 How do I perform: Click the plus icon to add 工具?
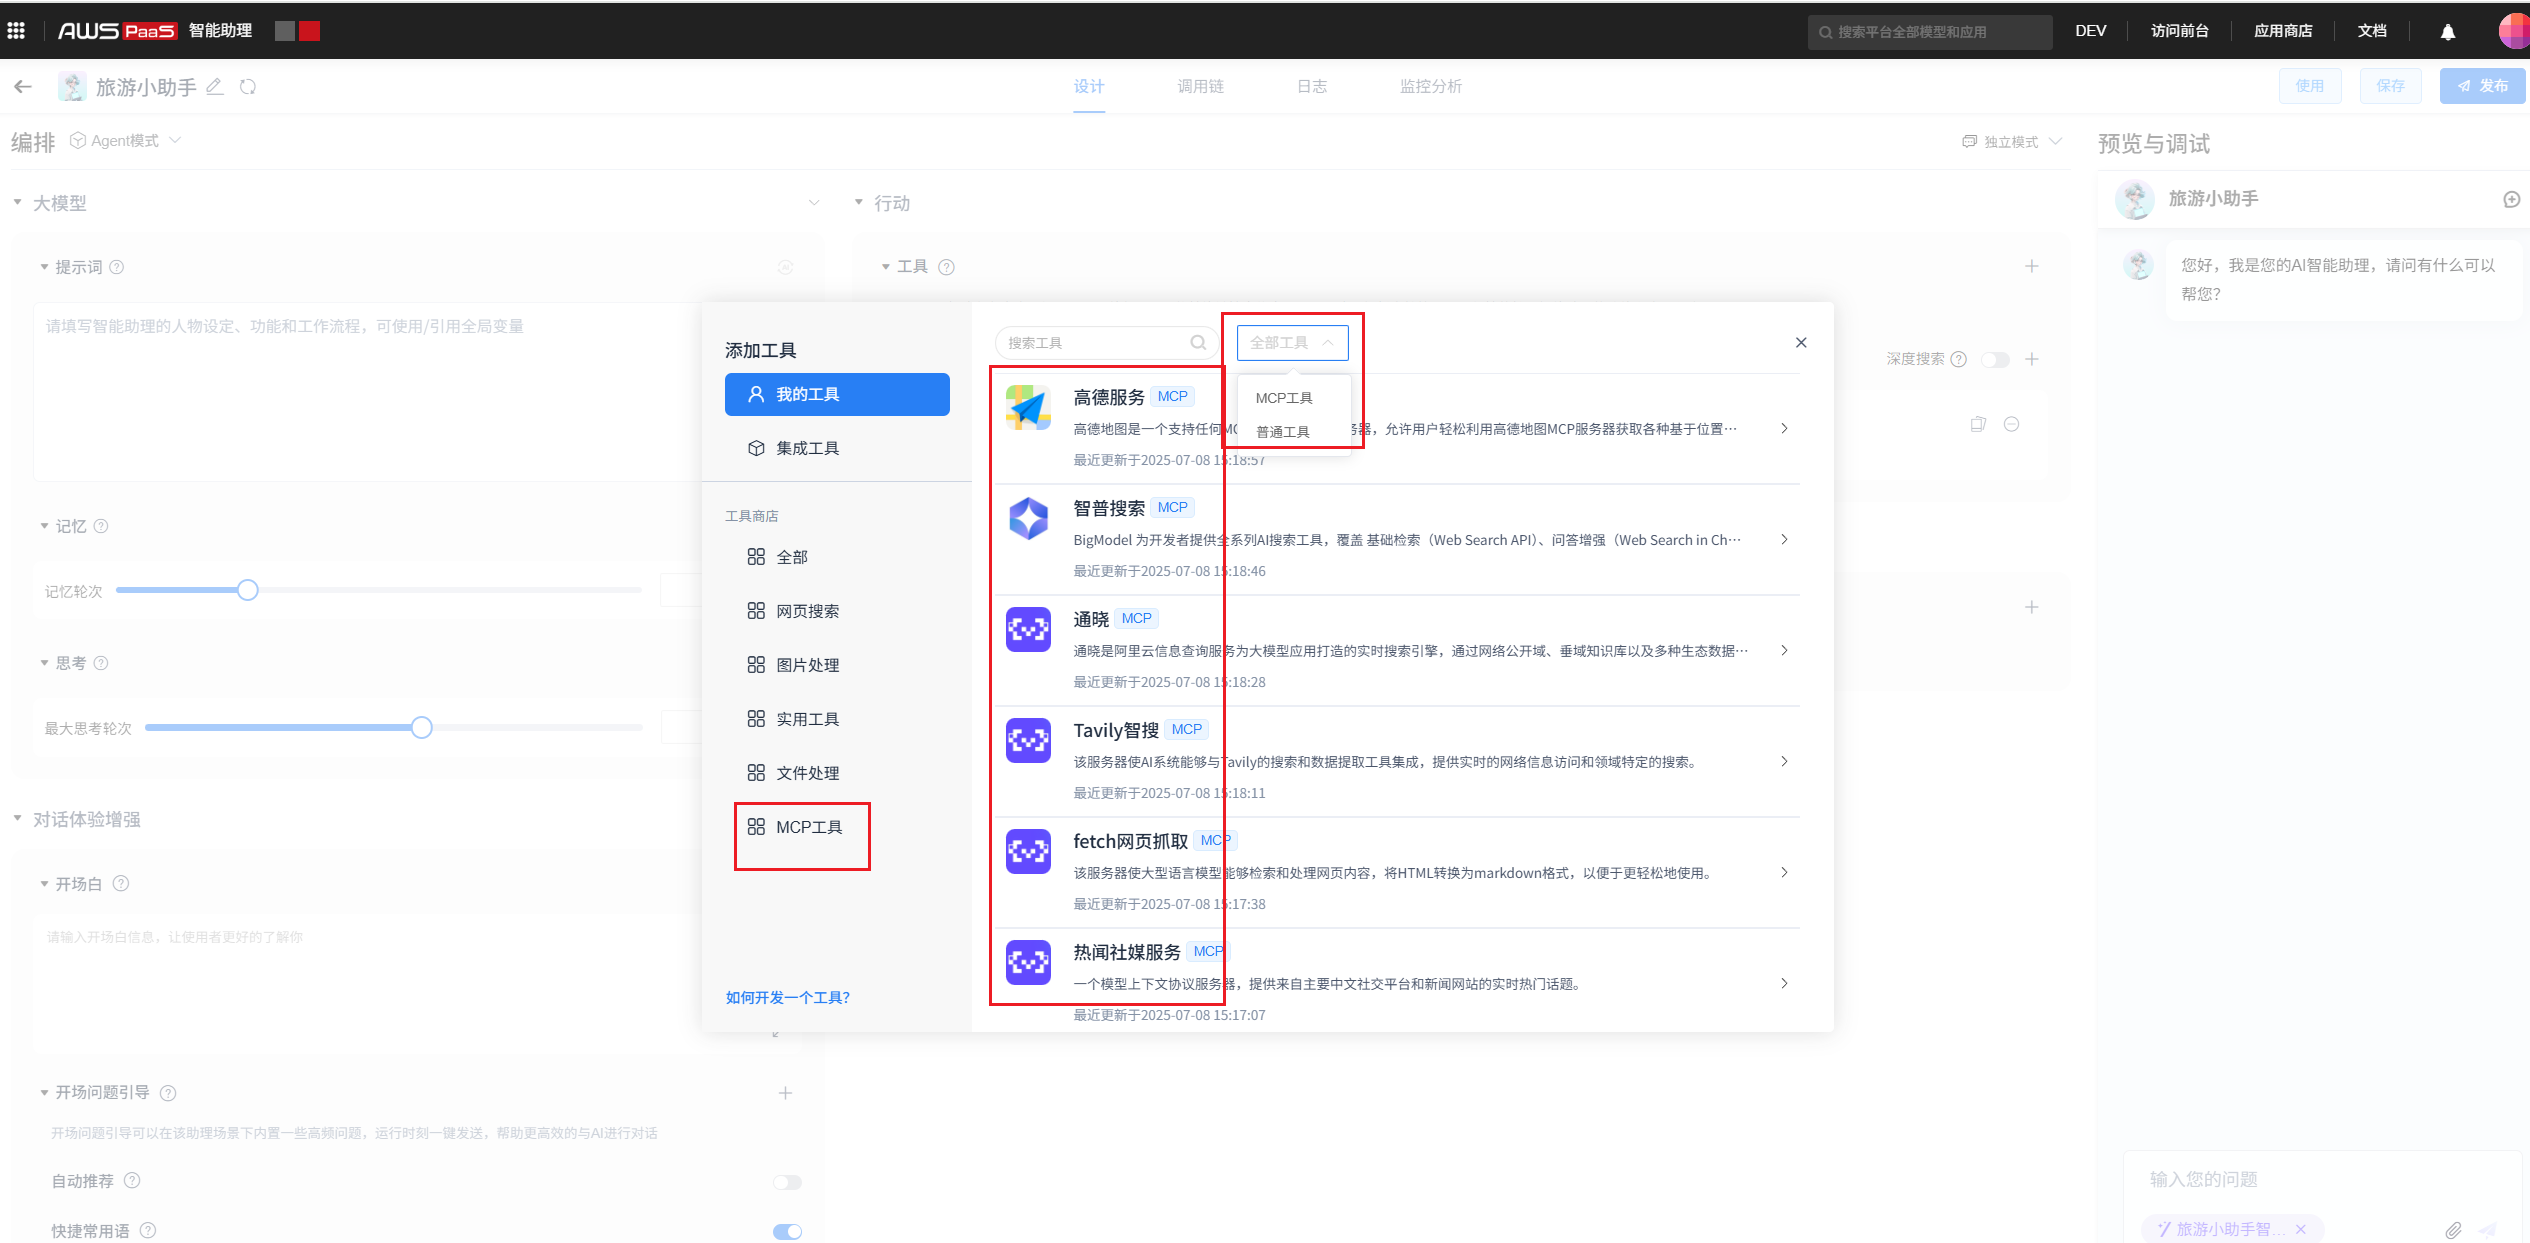tap(2031, 267)
